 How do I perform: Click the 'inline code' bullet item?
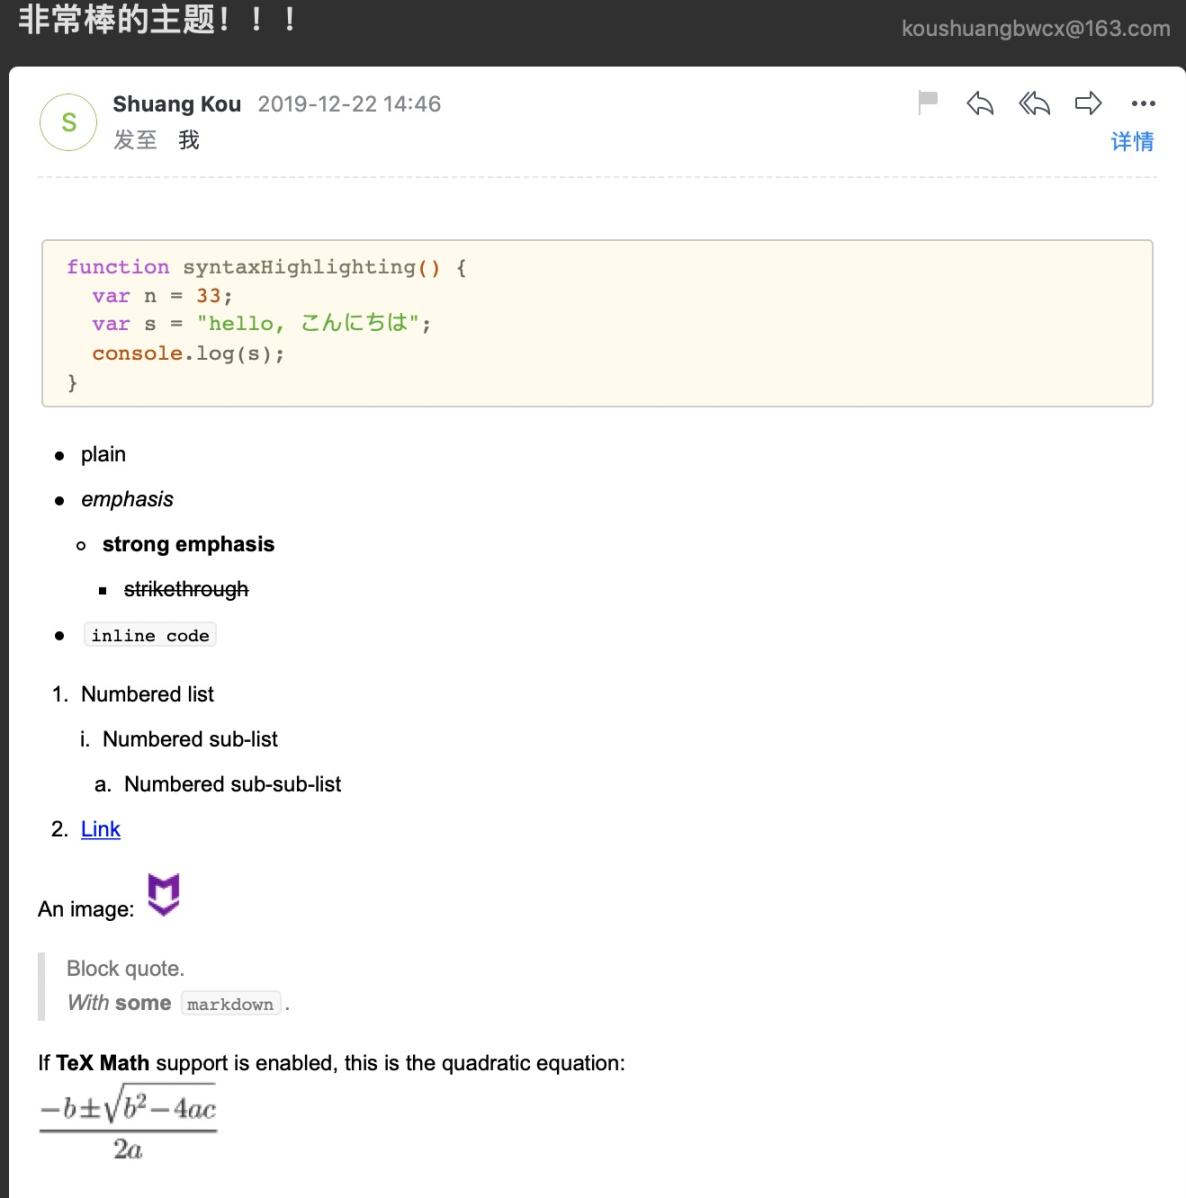tap(150, 634)
